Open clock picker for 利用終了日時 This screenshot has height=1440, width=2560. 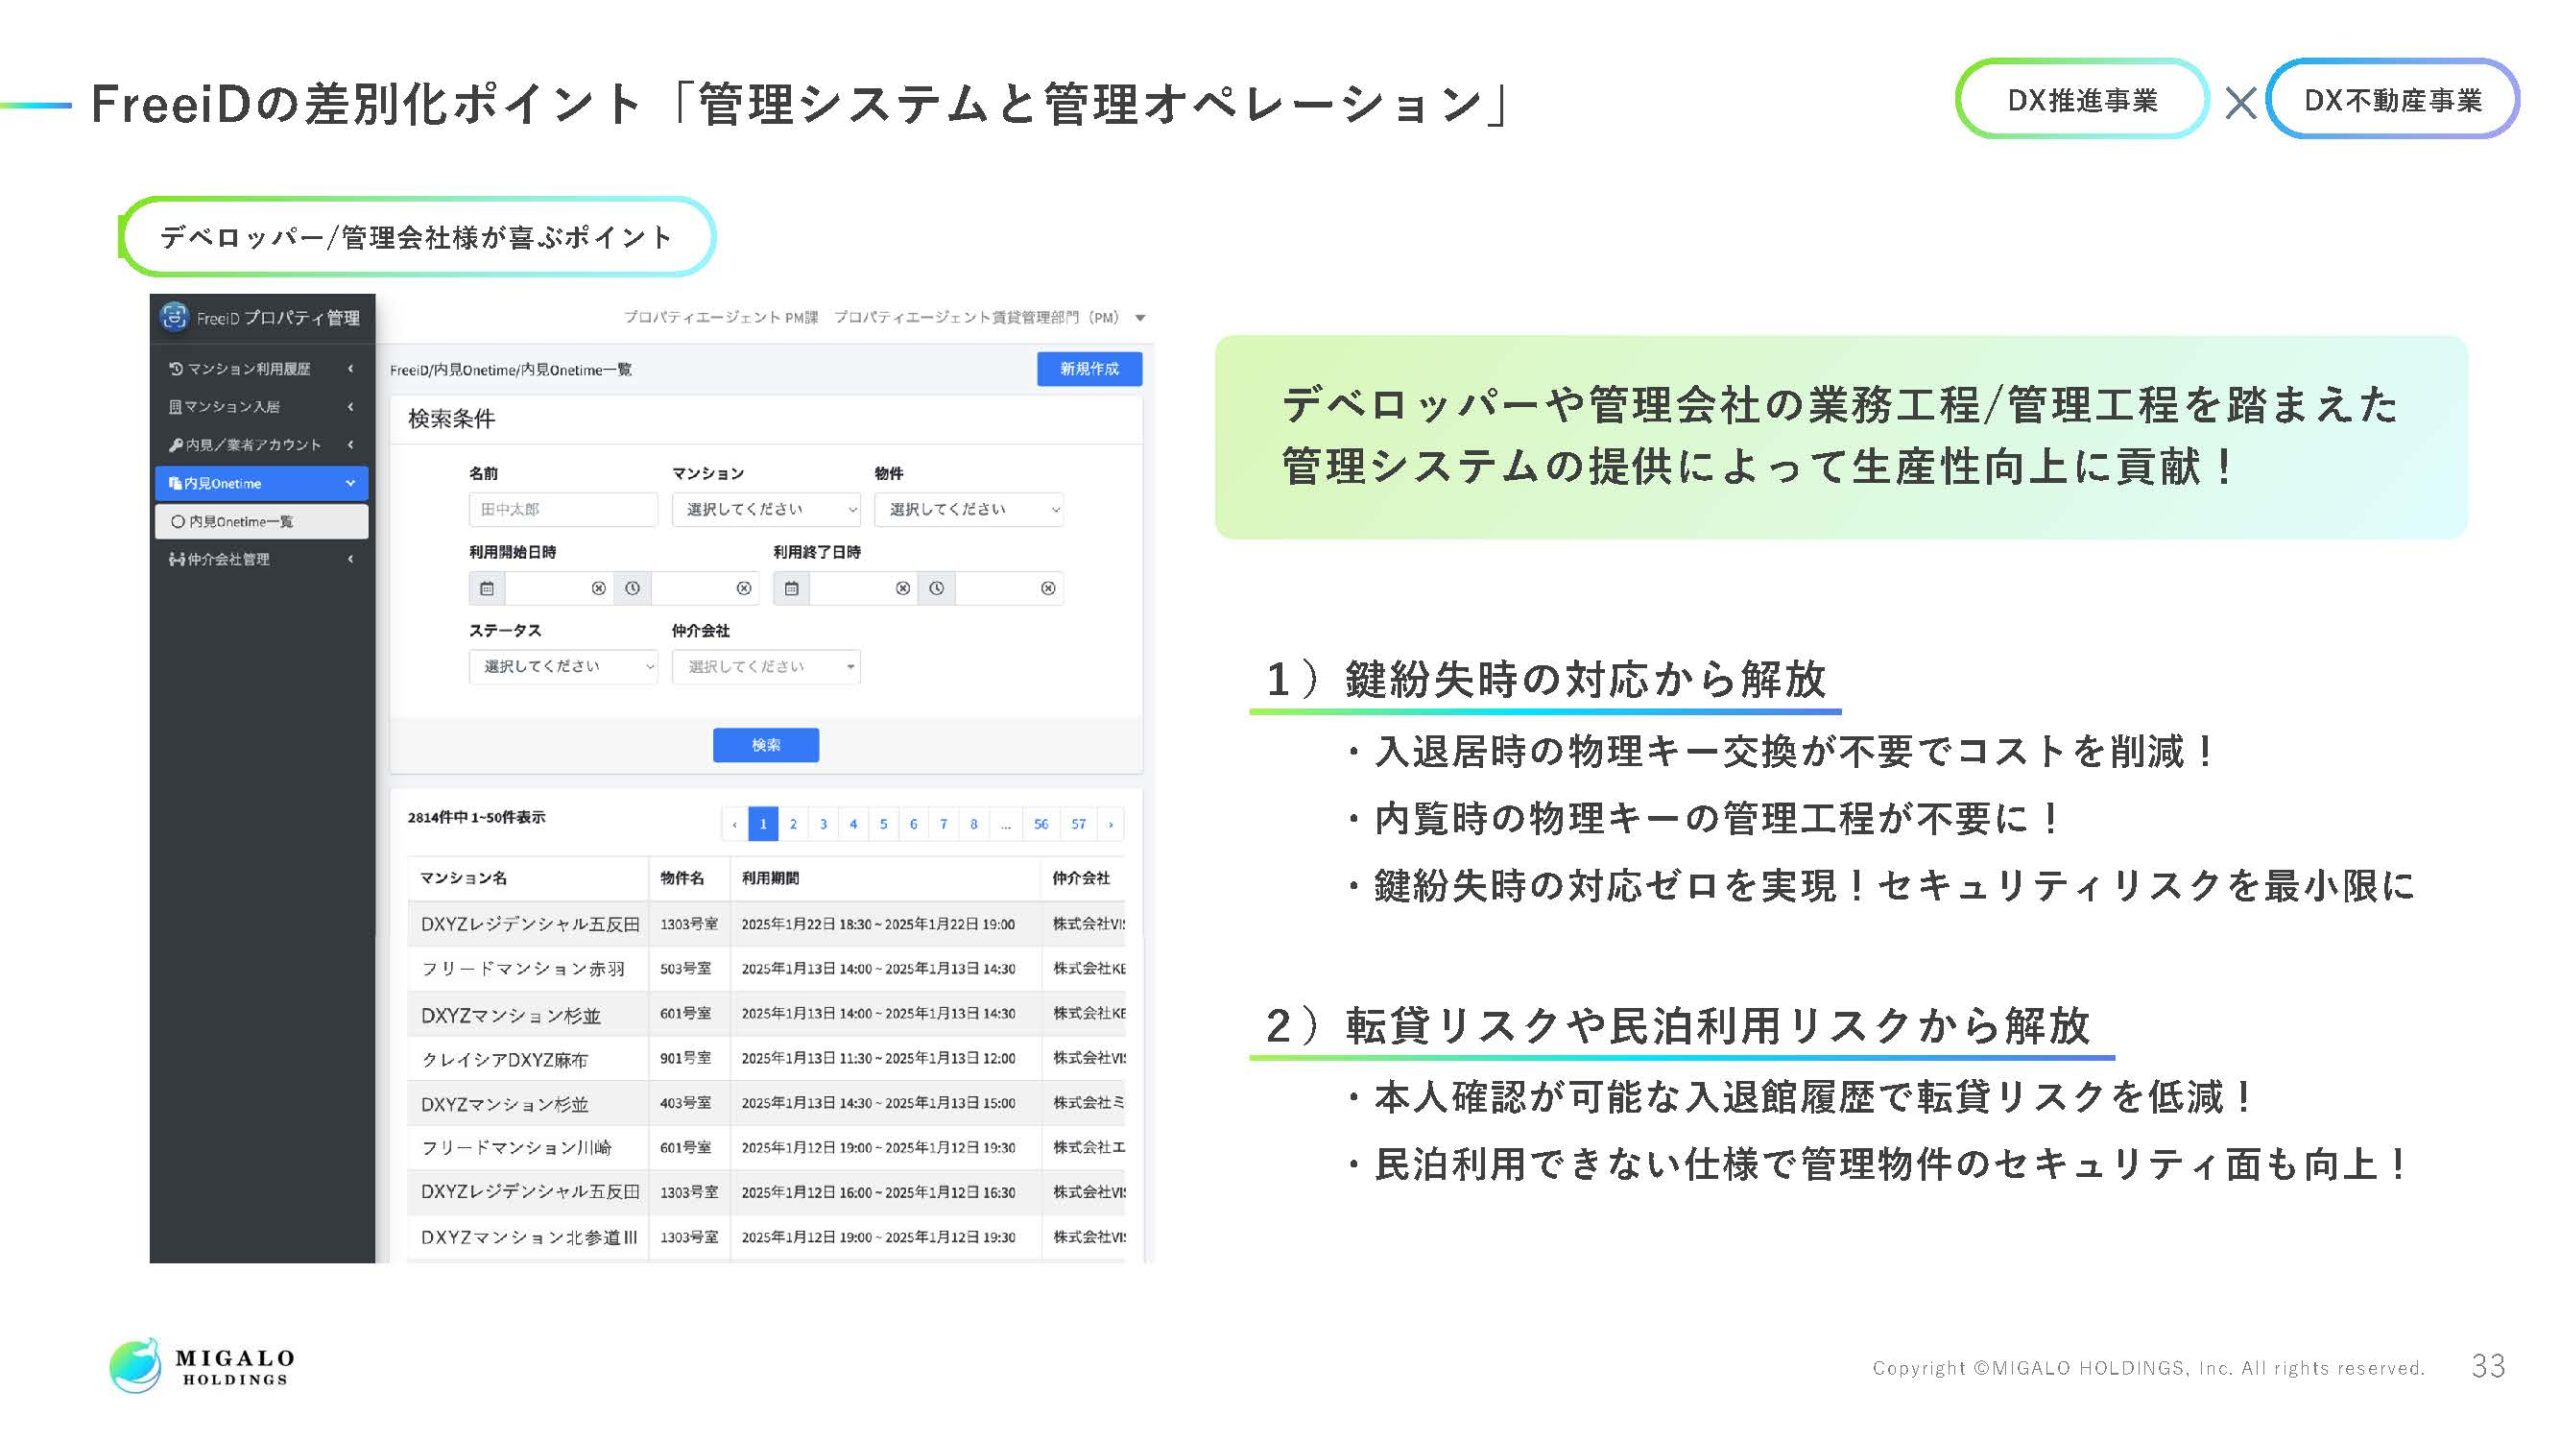point(936,588)
